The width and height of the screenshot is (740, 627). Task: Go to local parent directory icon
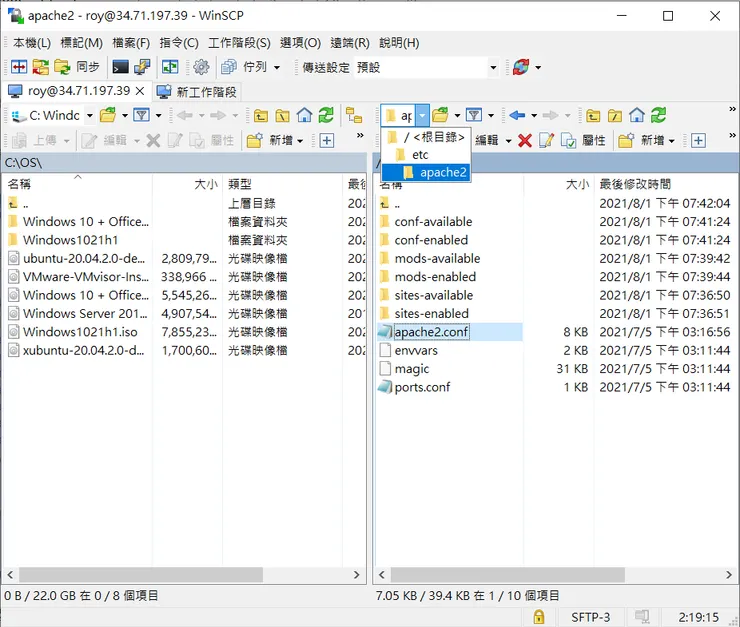tap(261, 115)
